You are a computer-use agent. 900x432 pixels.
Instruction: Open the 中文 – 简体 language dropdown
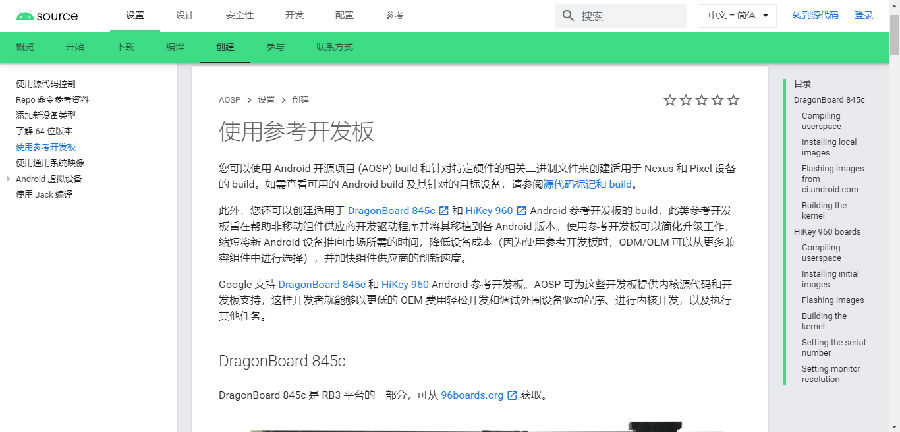click(737, 15)
